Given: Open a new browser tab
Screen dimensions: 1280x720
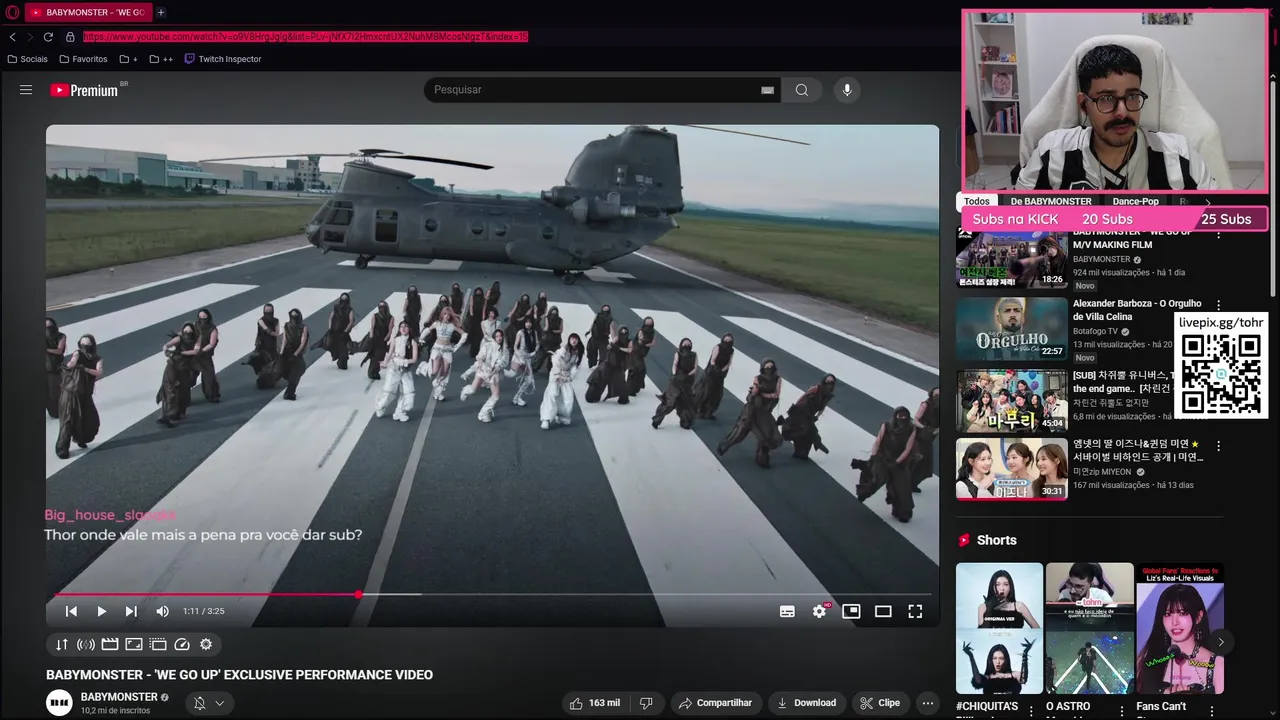Looking at the screenshot, I should point(160,12).
